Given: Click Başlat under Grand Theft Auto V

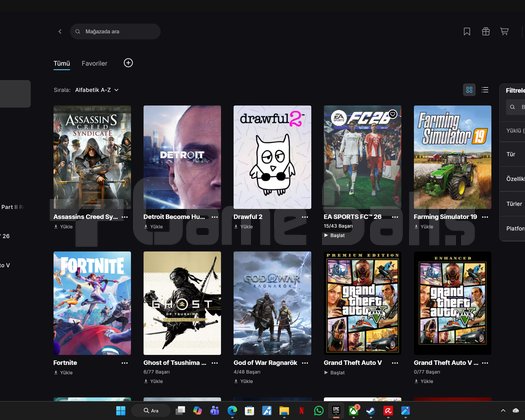Looking at the screenshot, I should click(334, 372).
